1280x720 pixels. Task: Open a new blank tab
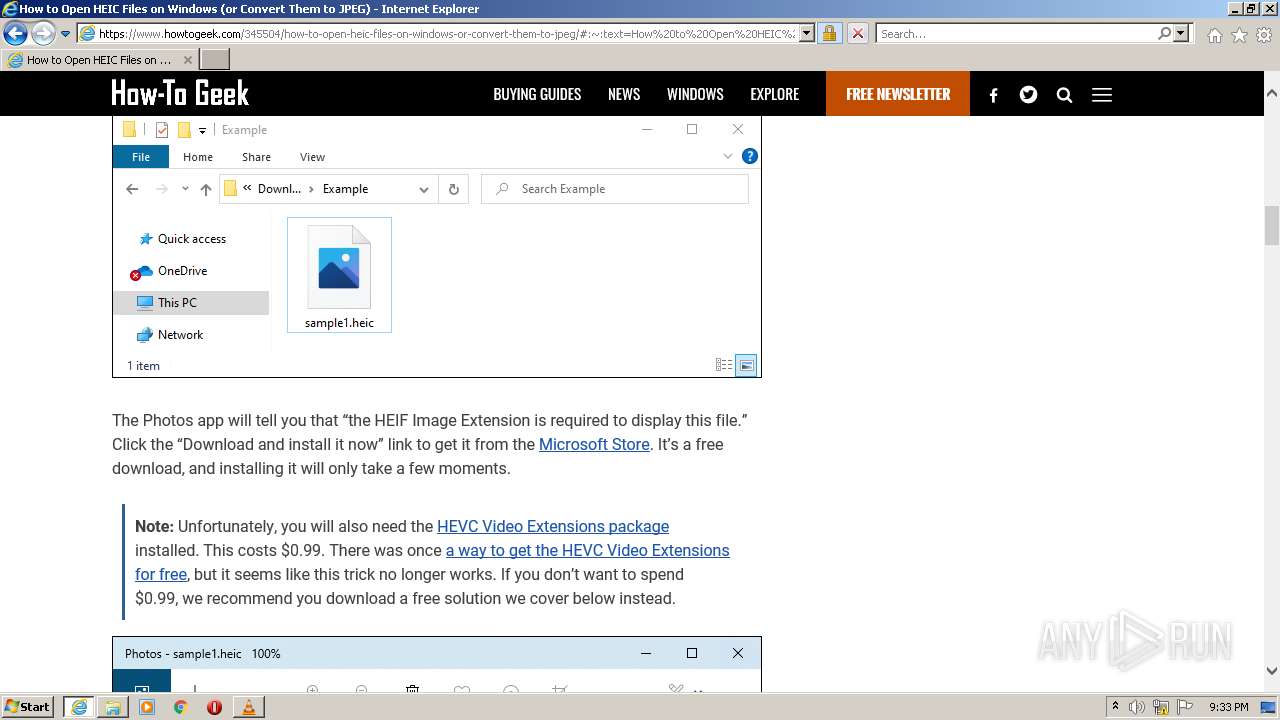(x=215, y=60)
